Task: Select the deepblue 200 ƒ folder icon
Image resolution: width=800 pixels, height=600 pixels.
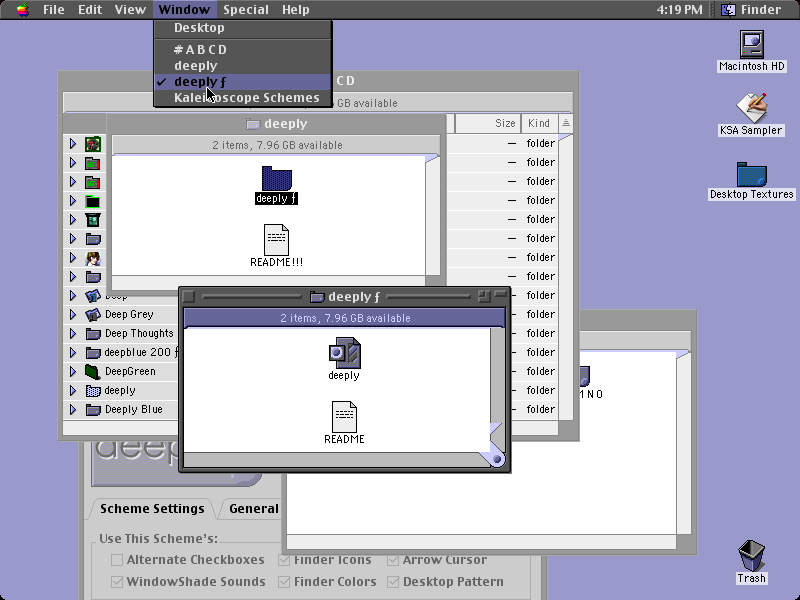Action: pos(93,353)
